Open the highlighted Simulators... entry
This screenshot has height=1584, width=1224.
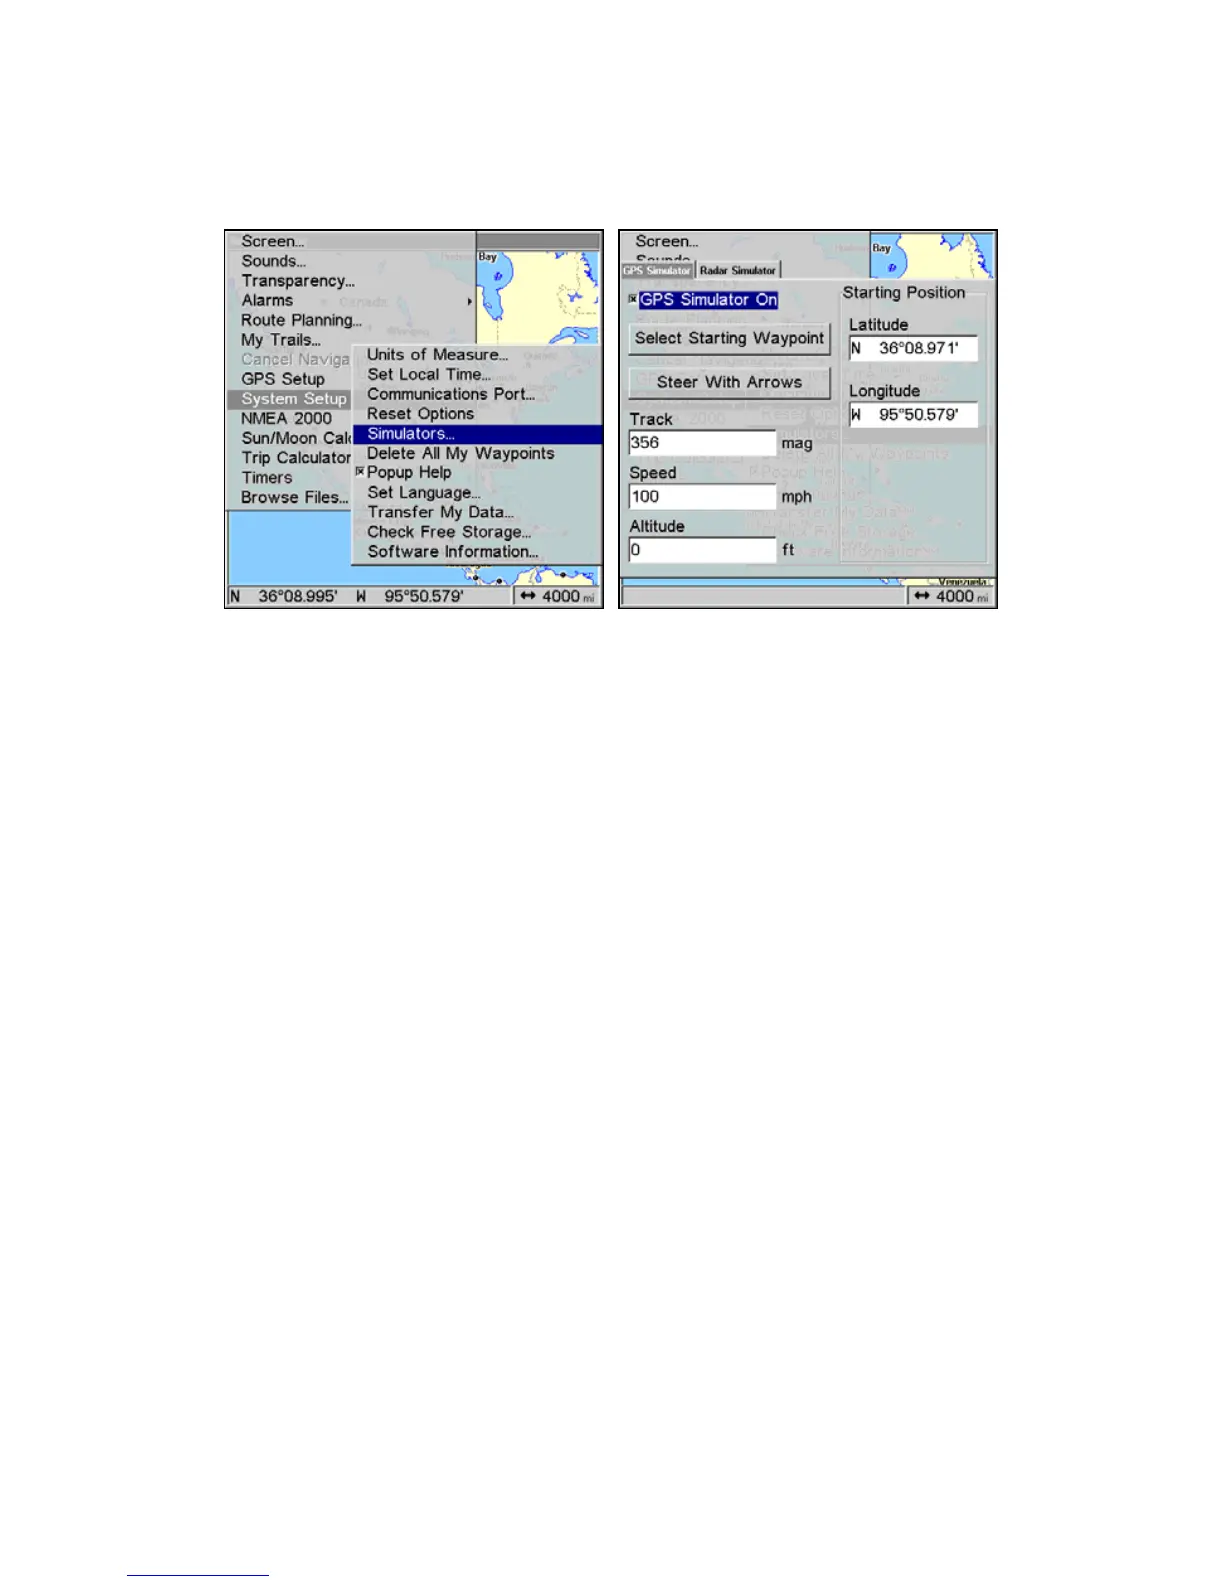(x=477, y=434)
